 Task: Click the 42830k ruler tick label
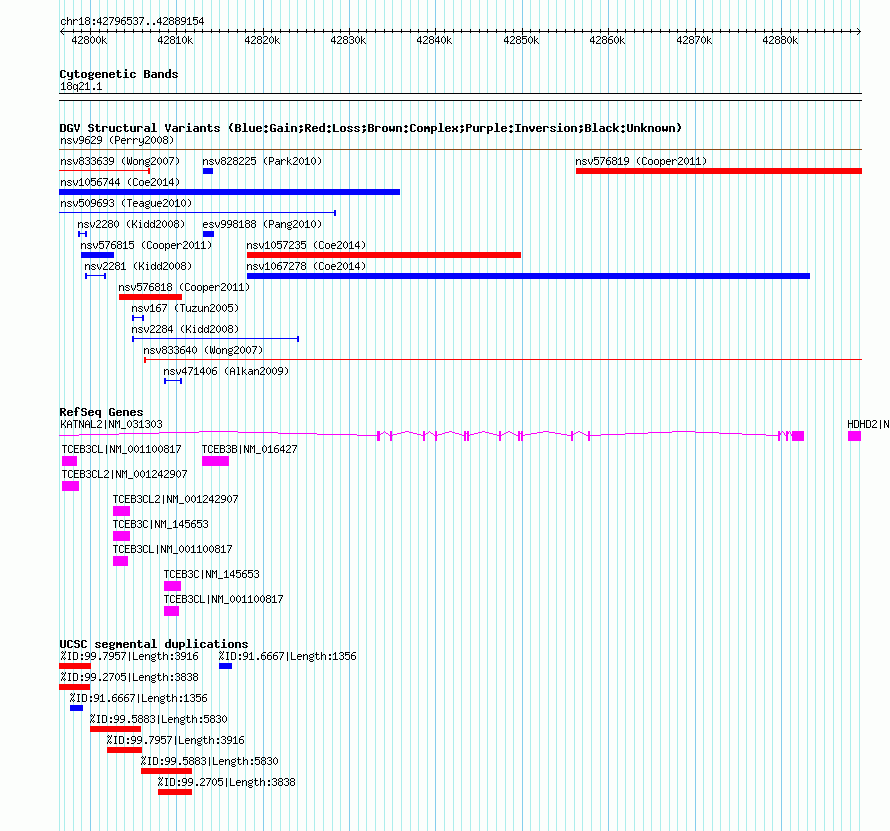(349, 40)
